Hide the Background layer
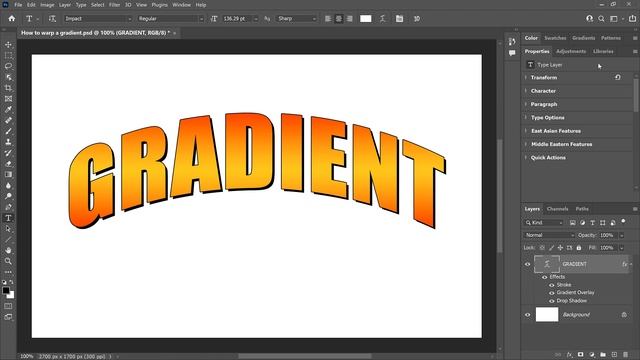 click(527, 315)
